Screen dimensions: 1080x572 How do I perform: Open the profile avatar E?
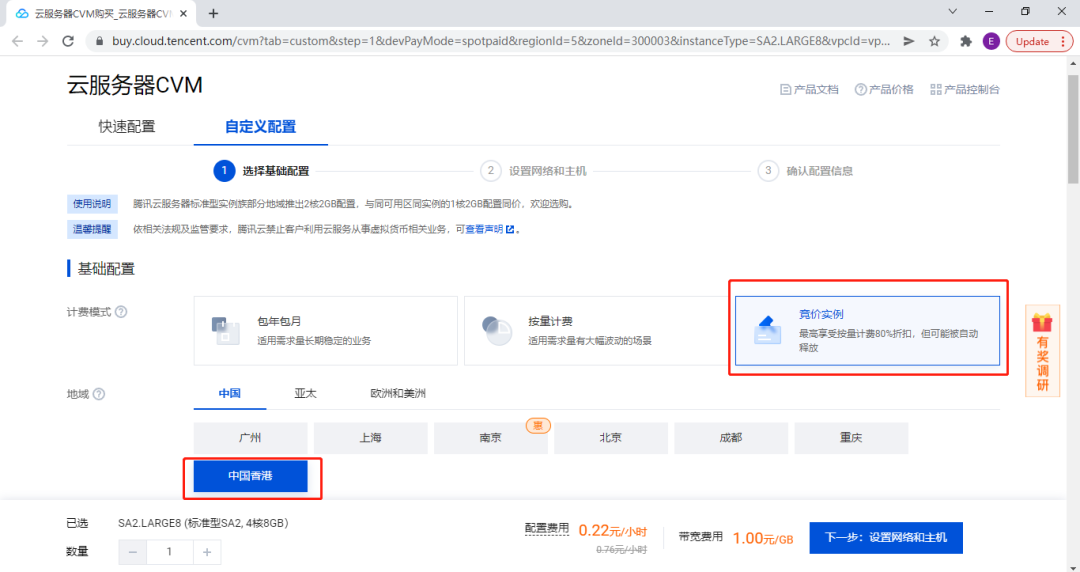[x=990, y=41]
